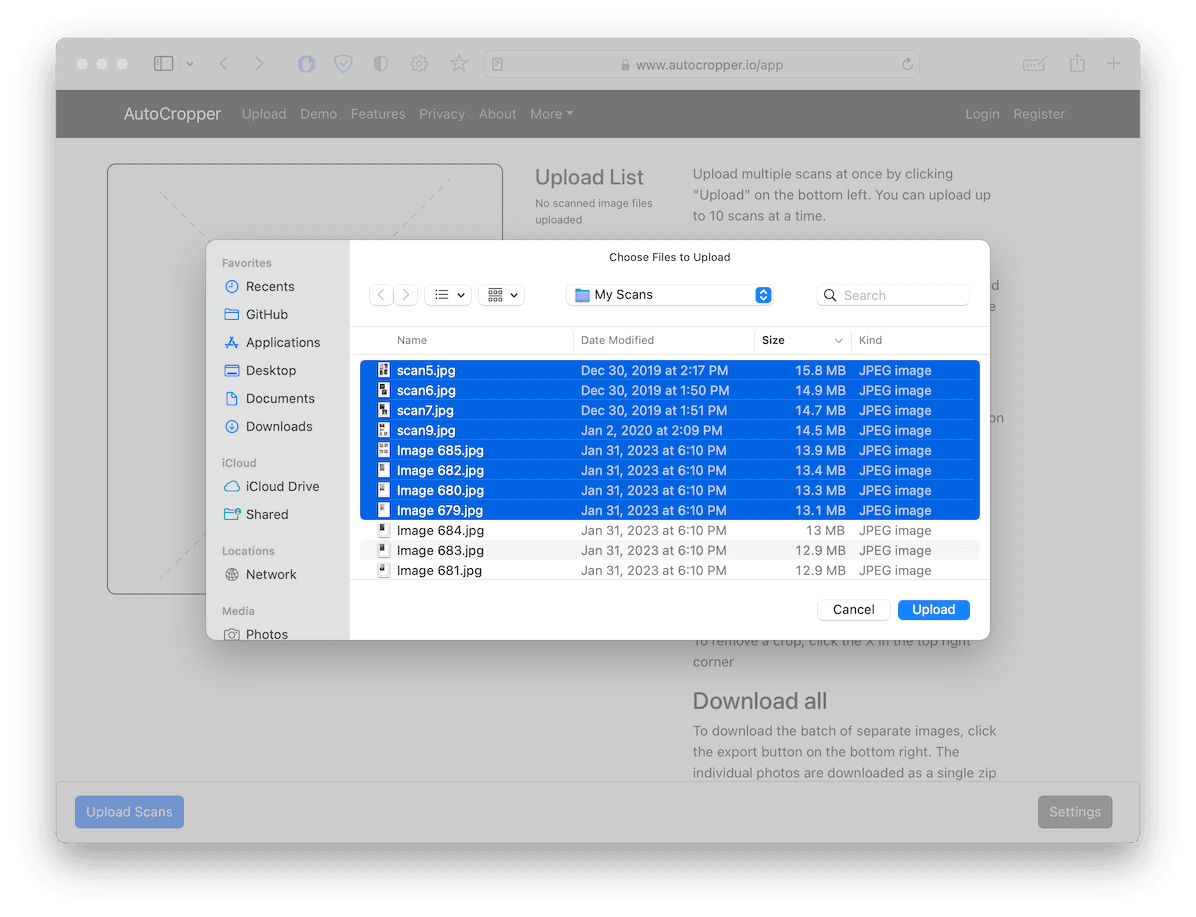
Task: Open the Recents sidebar item
Action: [x=266, y=286]
